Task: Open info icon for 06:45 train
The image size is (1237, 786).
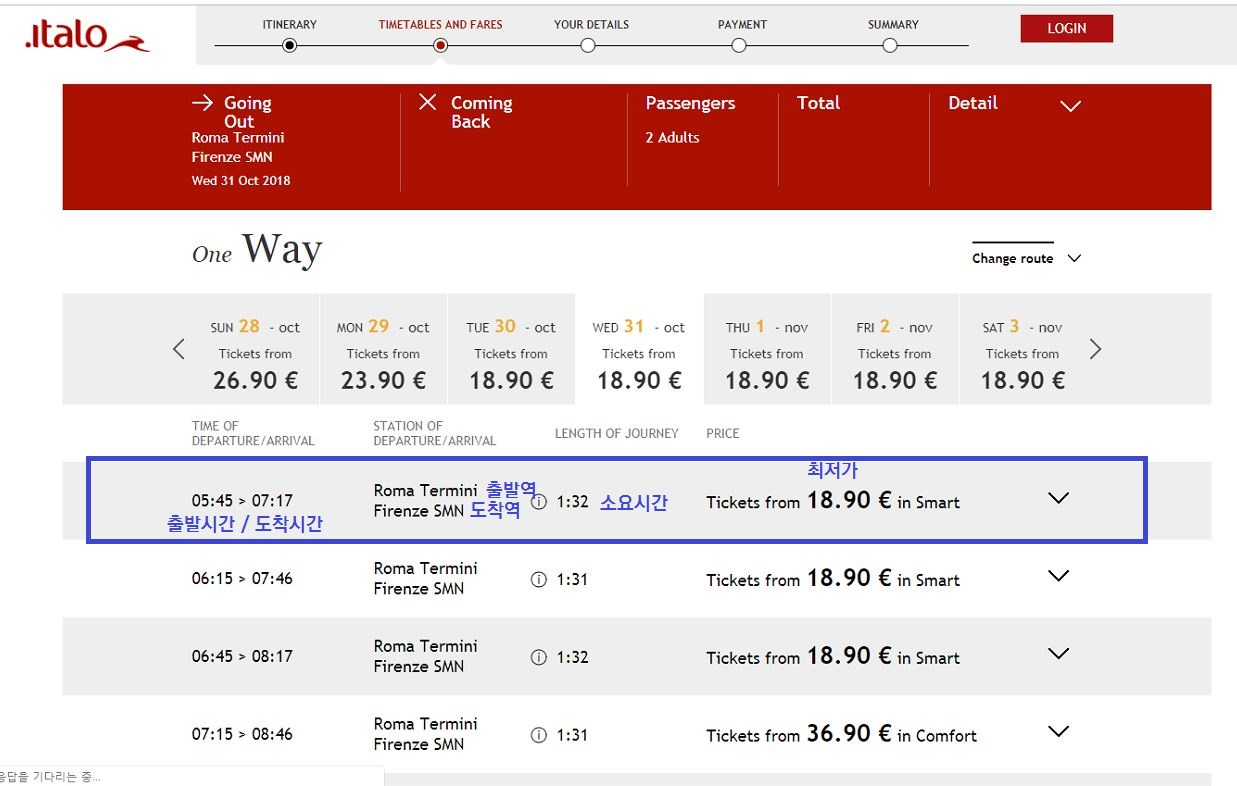Action: (539, 658)
